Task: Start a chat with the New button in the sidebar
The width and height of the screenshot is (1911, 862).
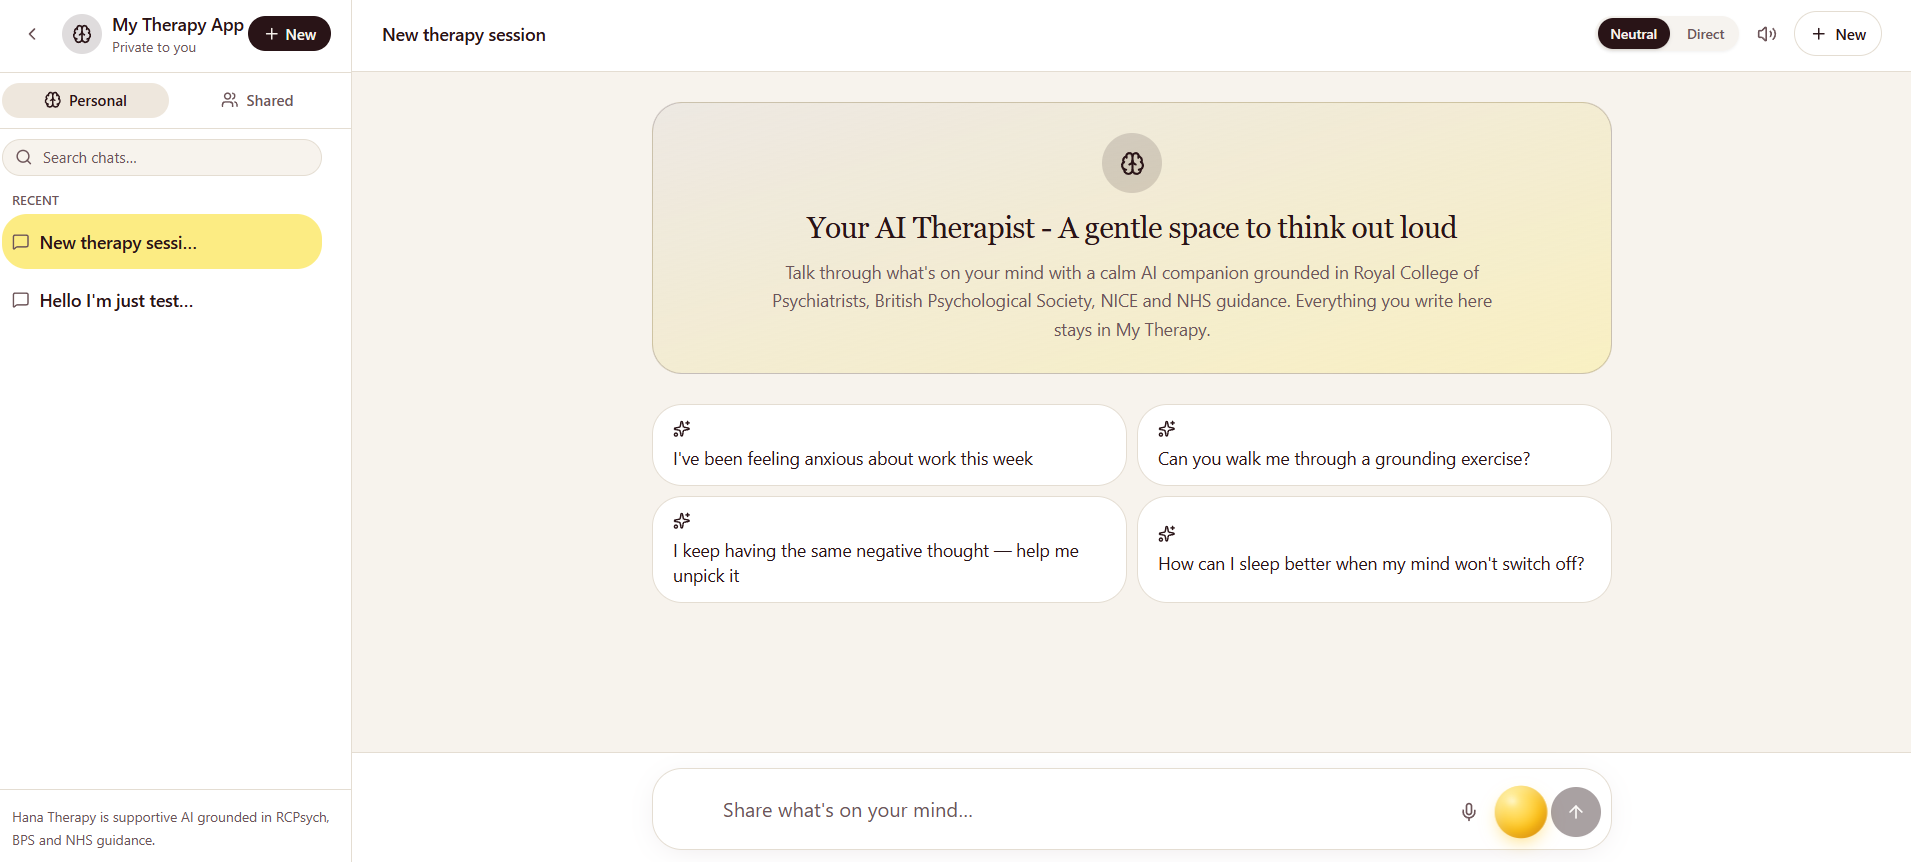Action: (289, 33)
